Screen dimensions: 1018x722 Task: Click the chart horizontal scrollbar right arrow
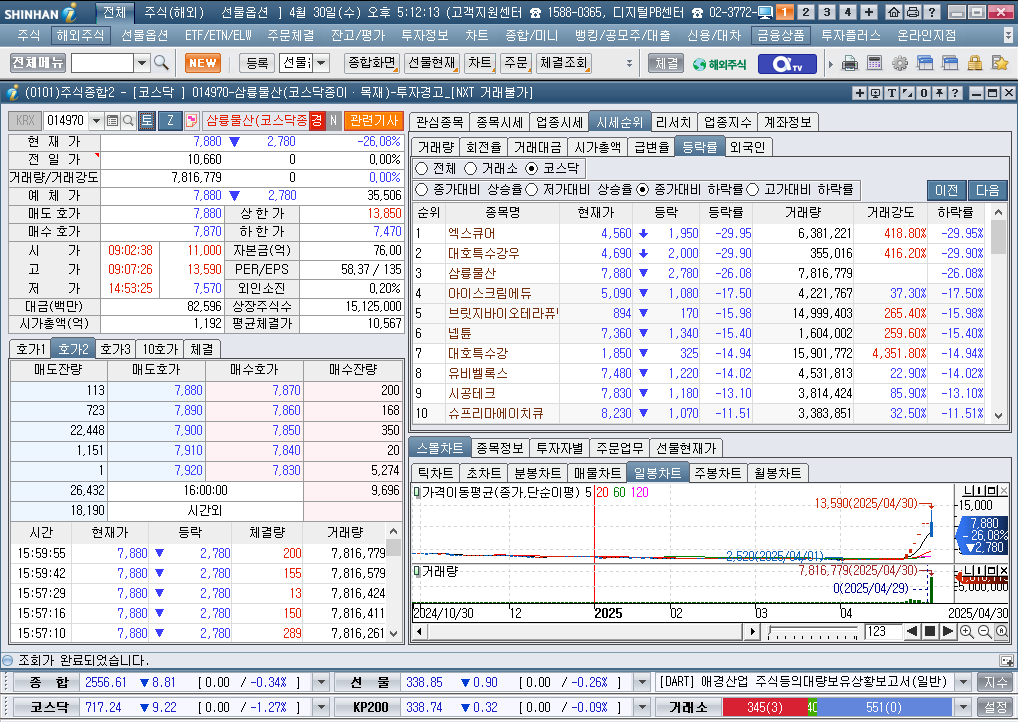click(752, 631)
